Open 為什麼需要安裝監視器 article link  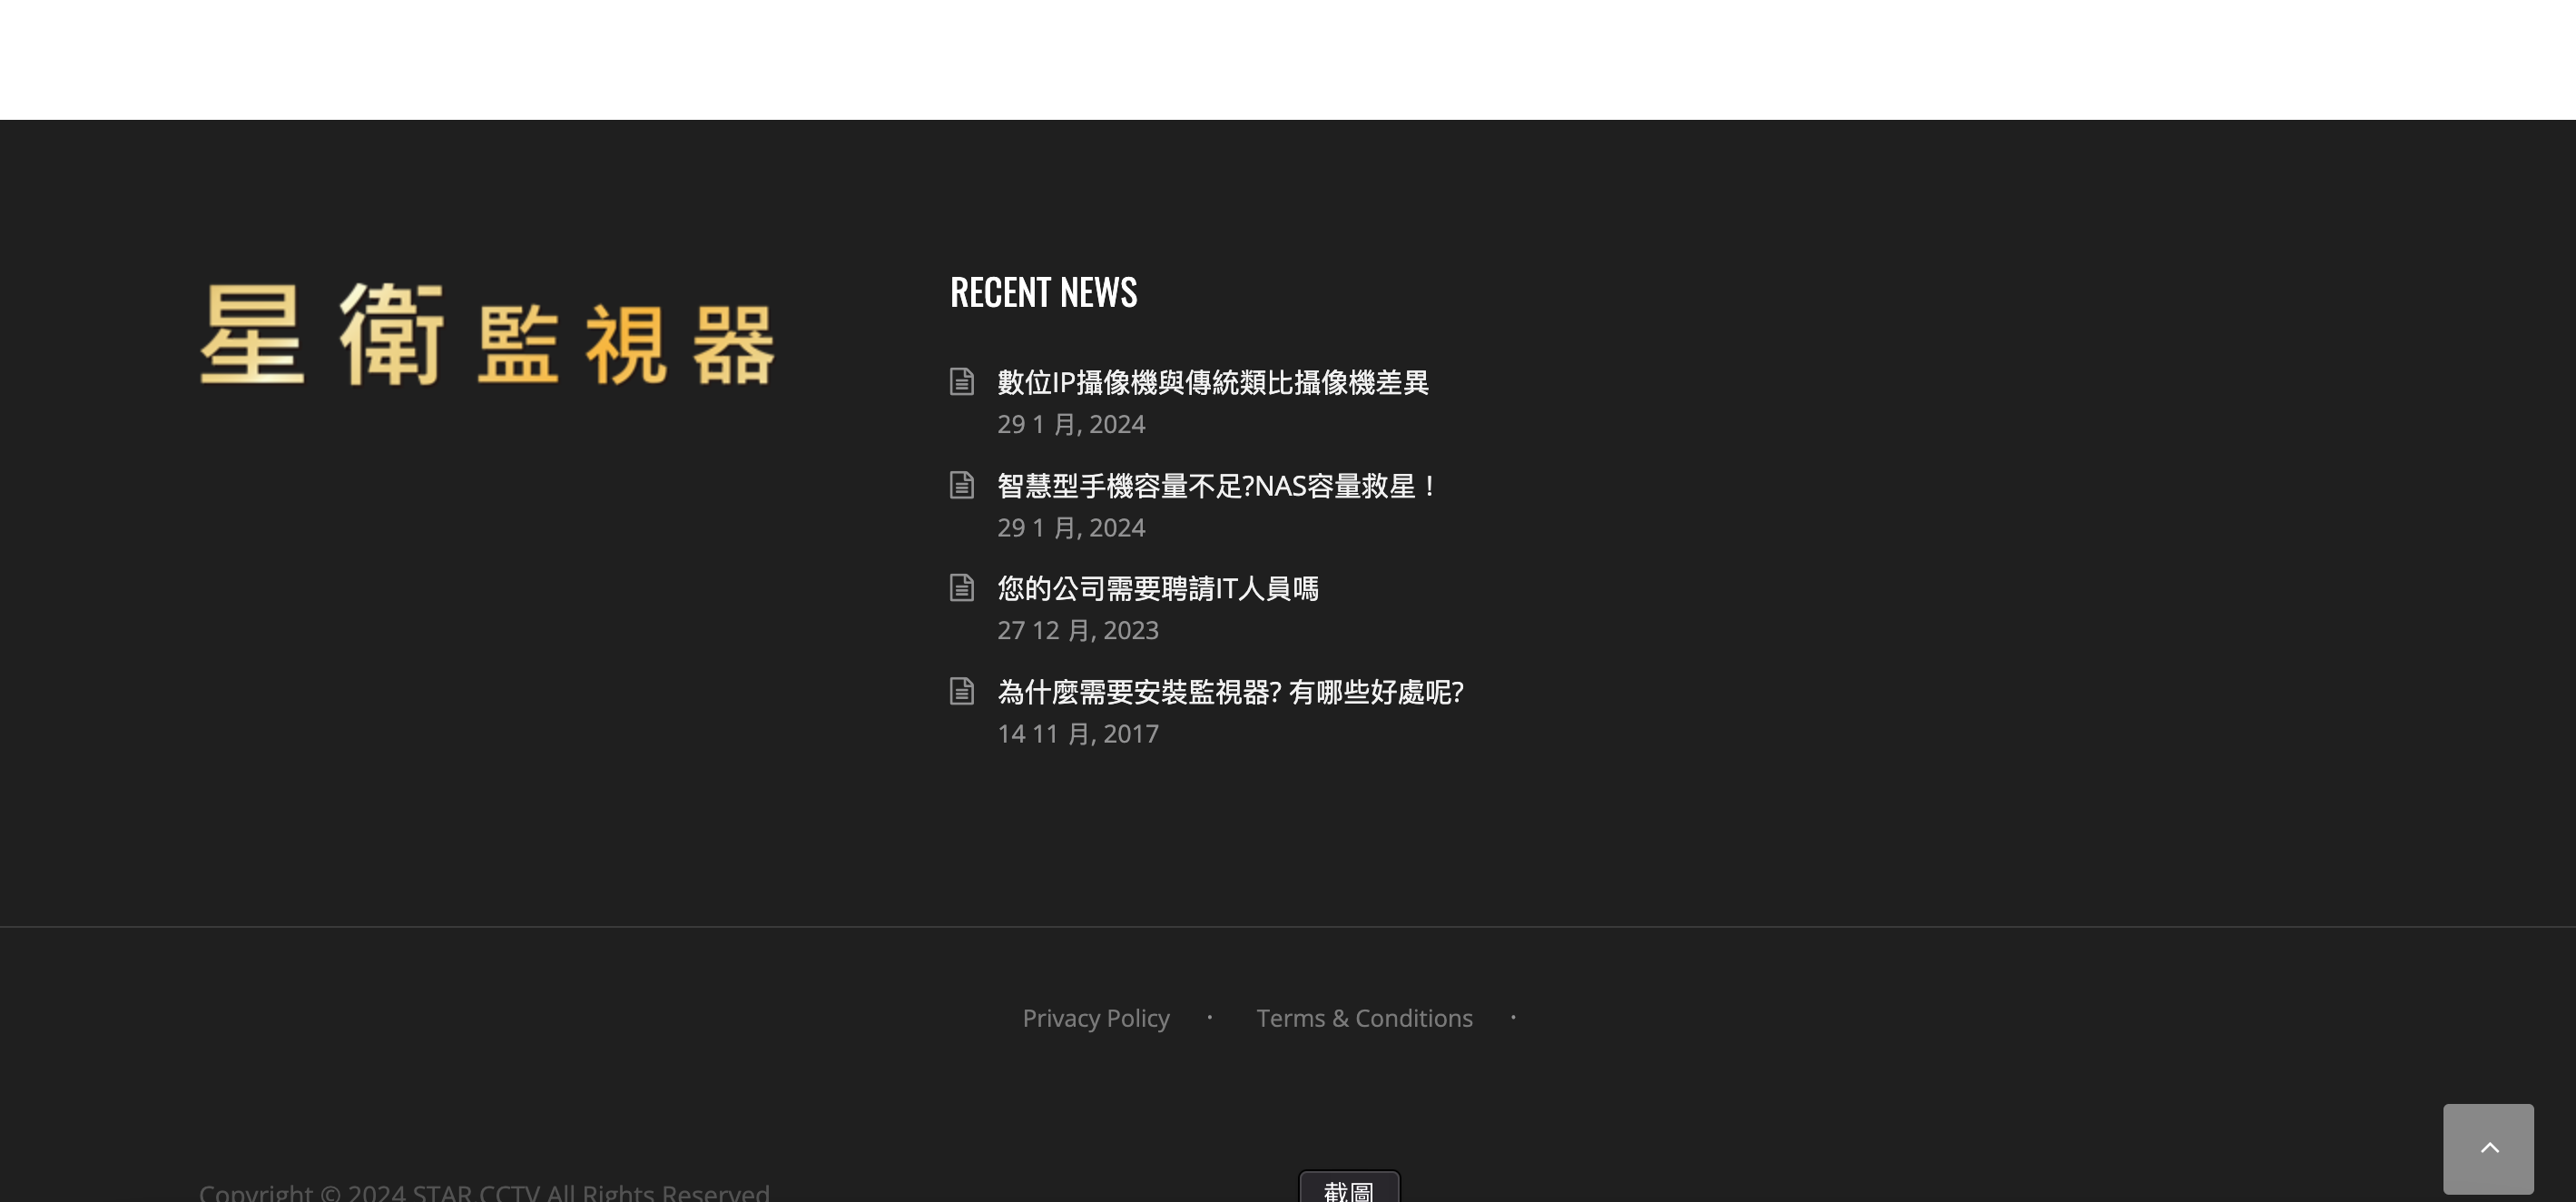pyautogui.click(x=1229, y=693)
